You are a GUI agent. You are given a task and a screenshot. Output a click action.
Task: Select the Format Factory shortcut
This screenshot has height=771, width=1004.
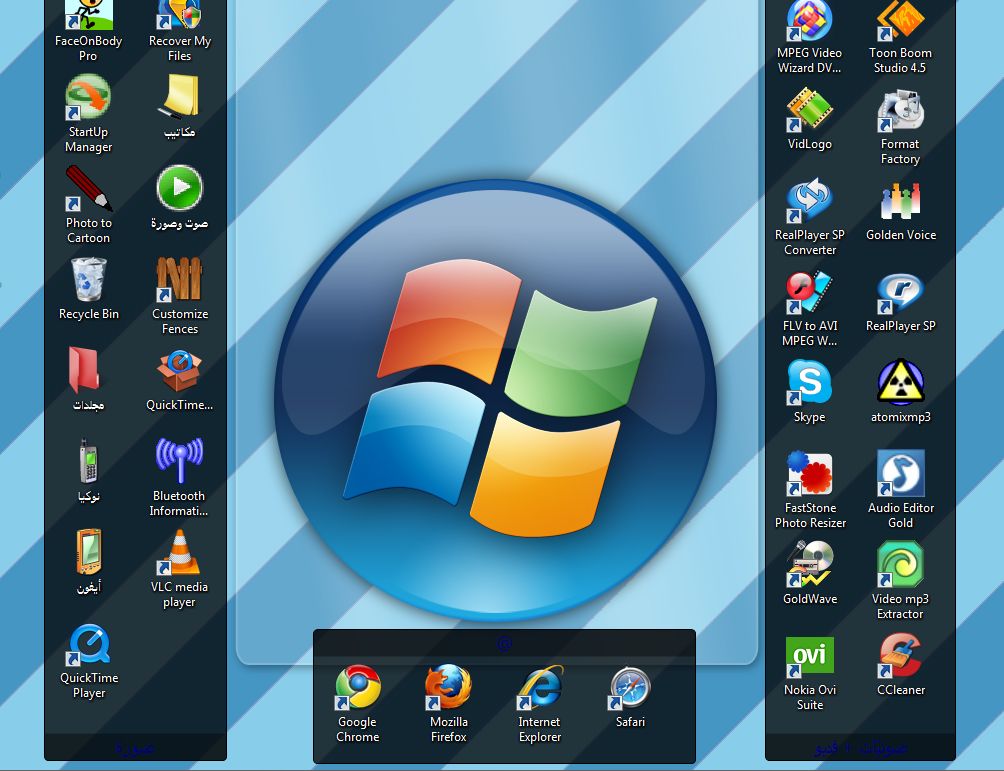click(x=900, y=110)
